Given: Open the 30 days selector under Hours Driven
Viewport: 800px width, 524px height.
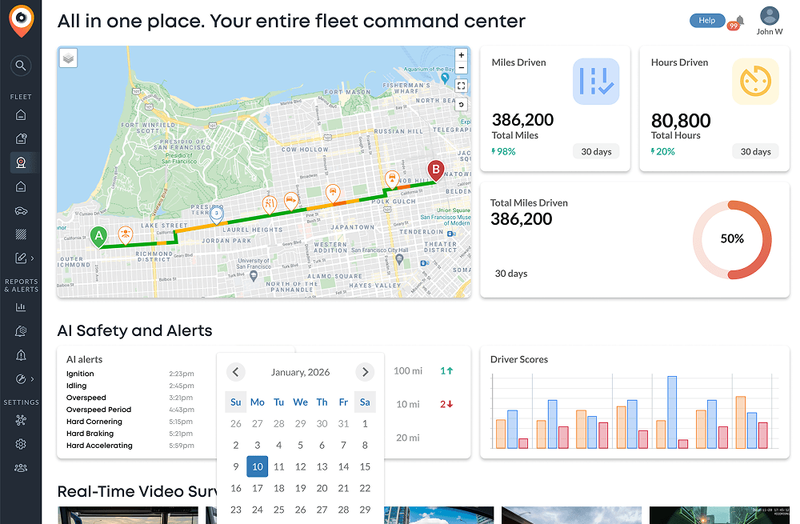Looking at the screenshot, I should [x=755, y=152].
